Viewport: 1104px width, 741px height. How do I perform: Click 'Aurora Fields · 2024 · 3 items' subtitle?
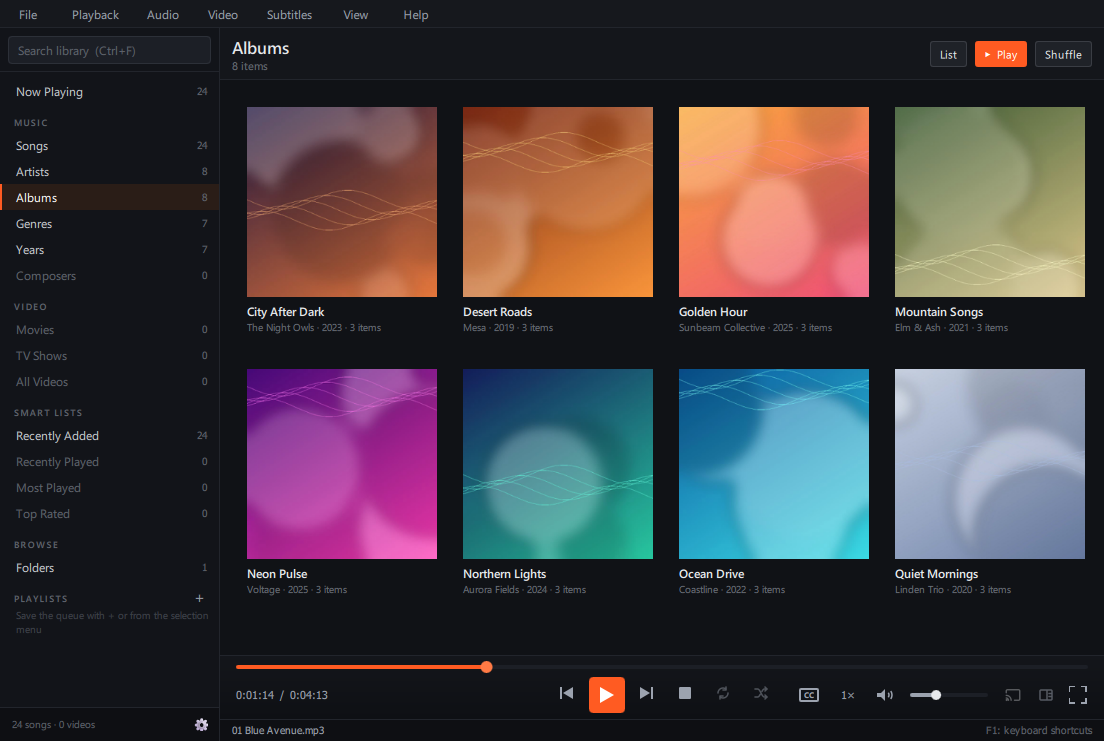525,590
